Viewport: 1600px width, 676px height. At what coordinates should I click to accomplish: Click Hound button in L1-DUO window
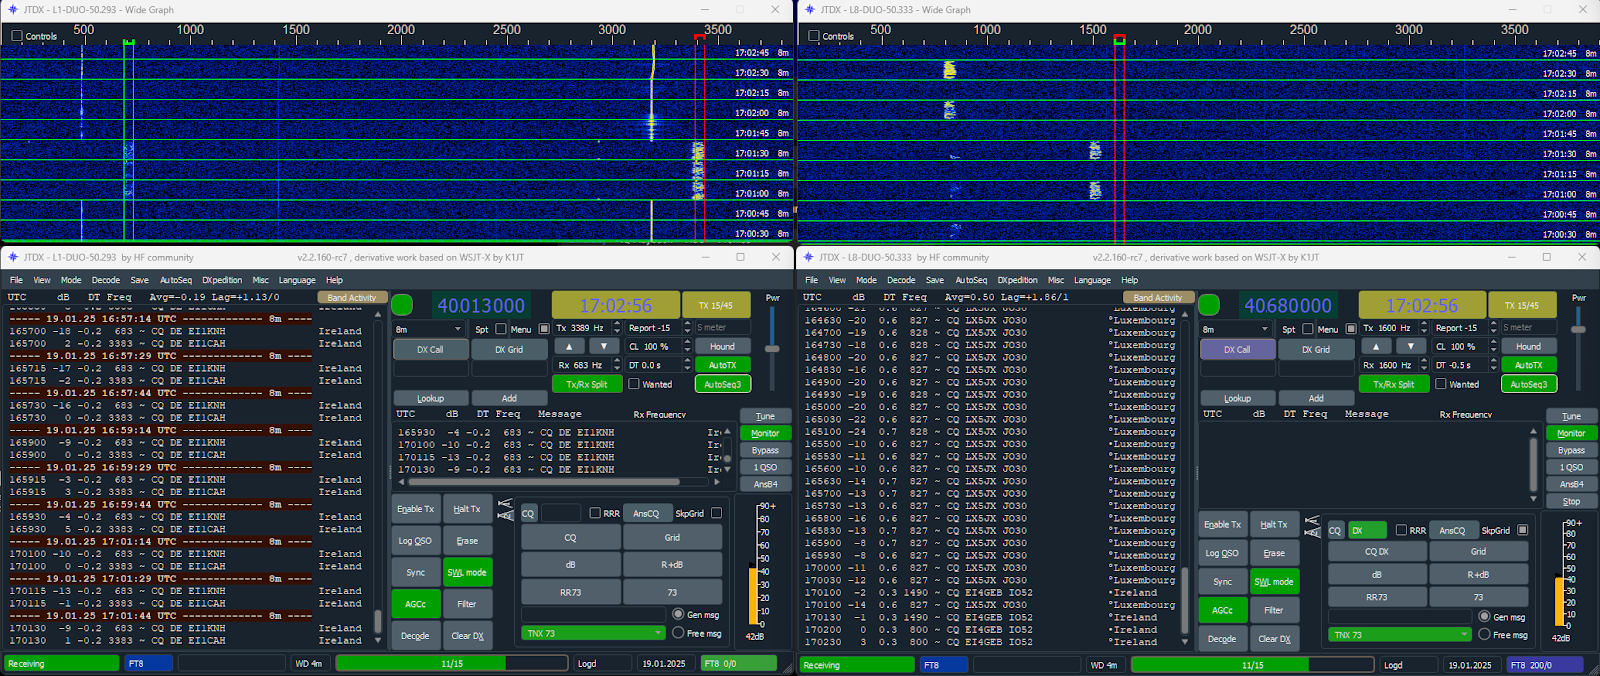pos(722,346)
